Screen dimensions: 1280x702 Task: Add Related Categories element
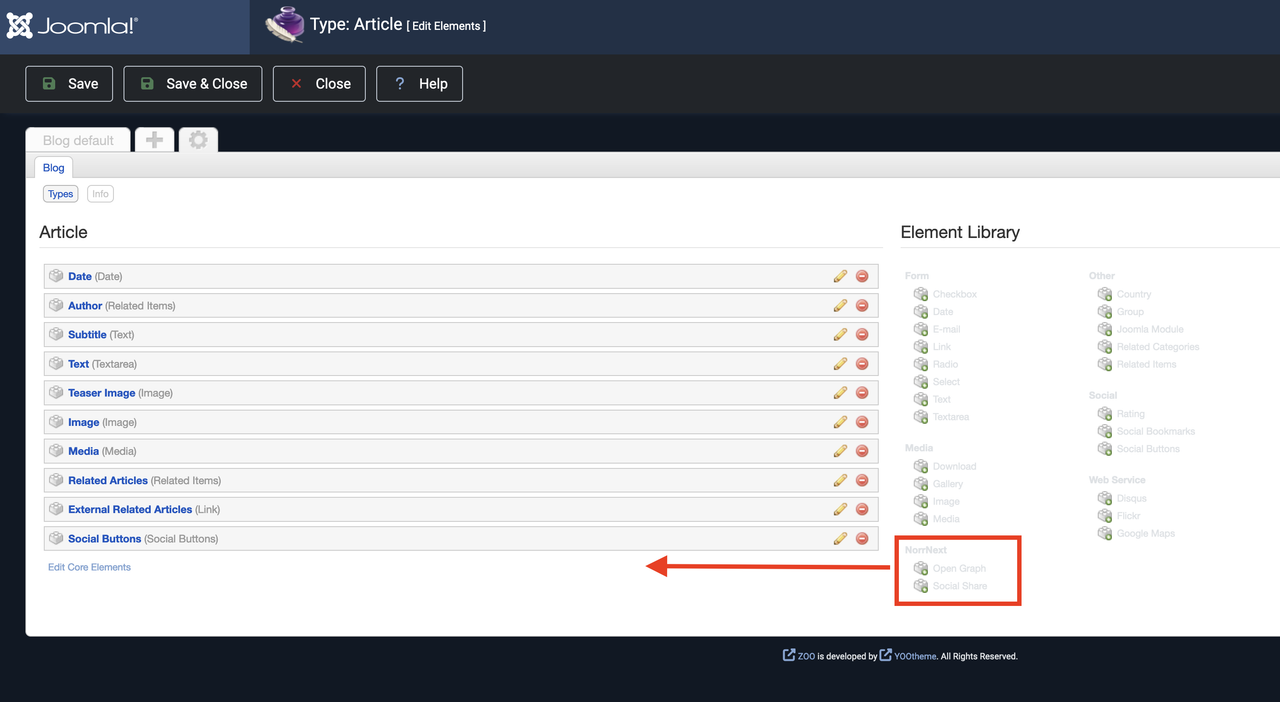(x=1148, y=347)
